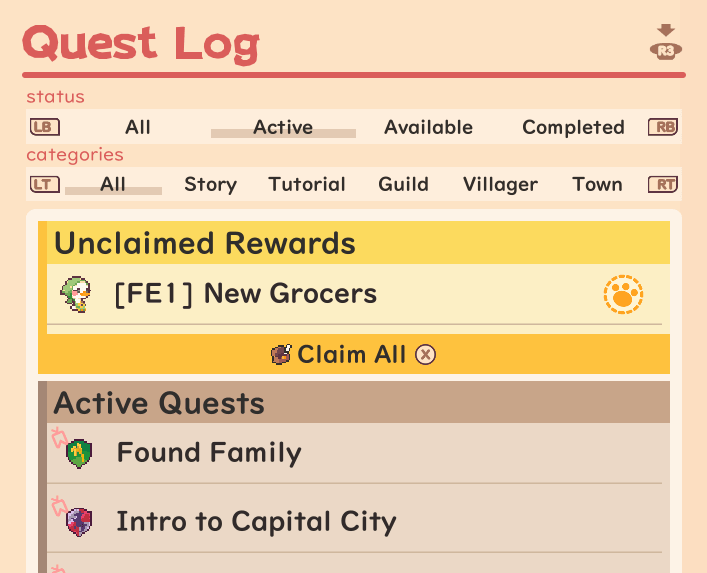Screen dimensions: 707x573
Task: Show Available quests
Action: 428,127
